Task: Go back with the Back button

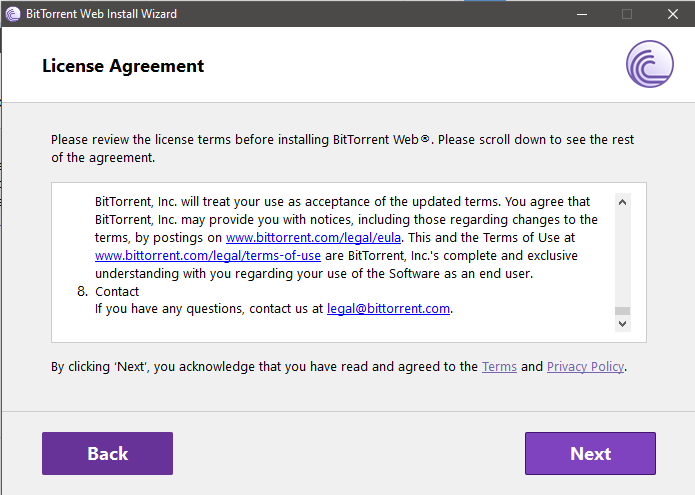Action: point(107,453)
